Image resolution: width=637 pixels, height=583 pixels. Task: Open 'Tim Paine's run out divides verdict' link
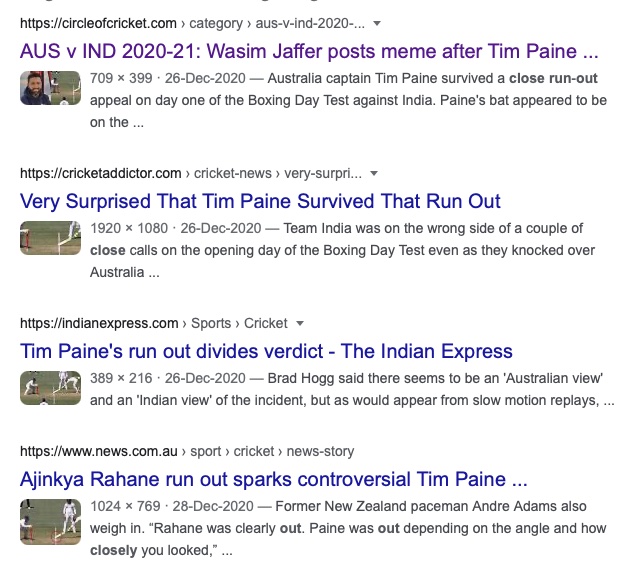(266, 351)
